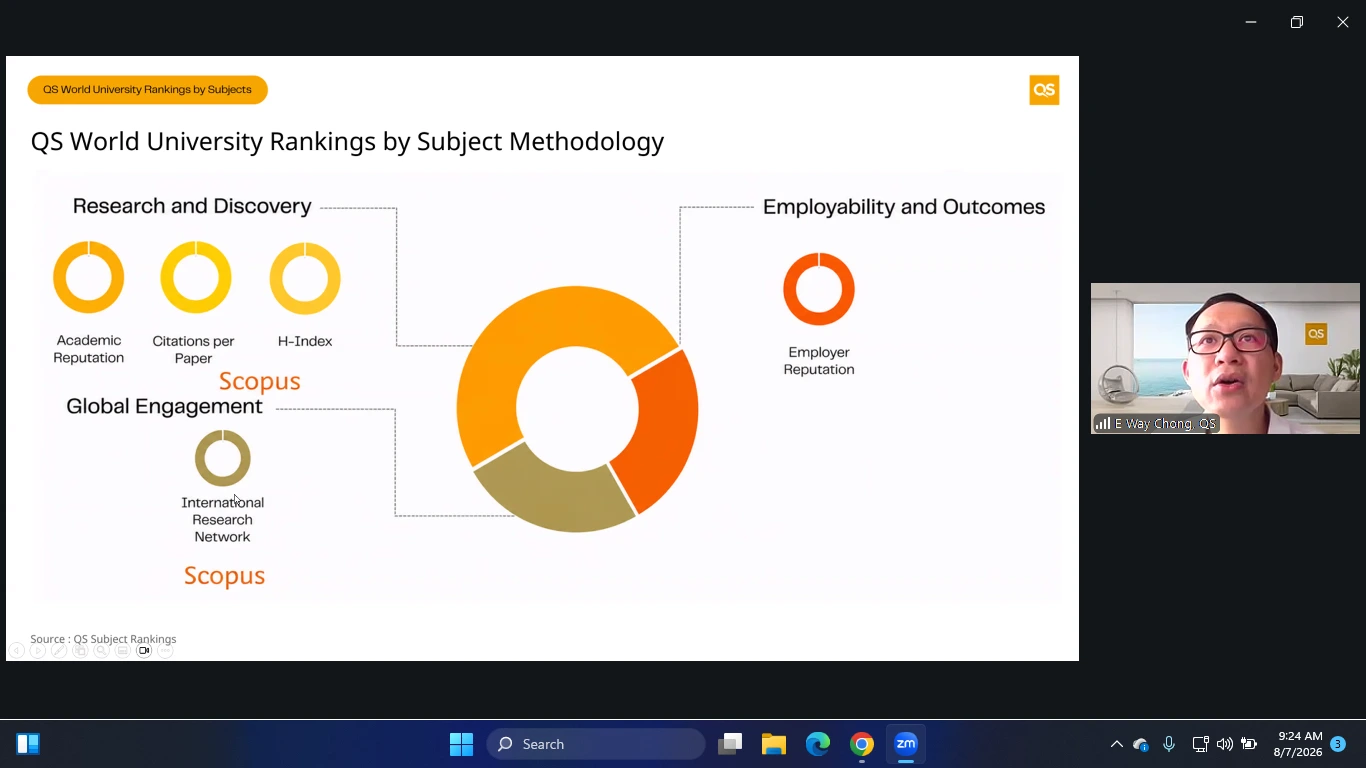Open the pen annotation tool on slide
The image size is (1366, 768).
59,651
